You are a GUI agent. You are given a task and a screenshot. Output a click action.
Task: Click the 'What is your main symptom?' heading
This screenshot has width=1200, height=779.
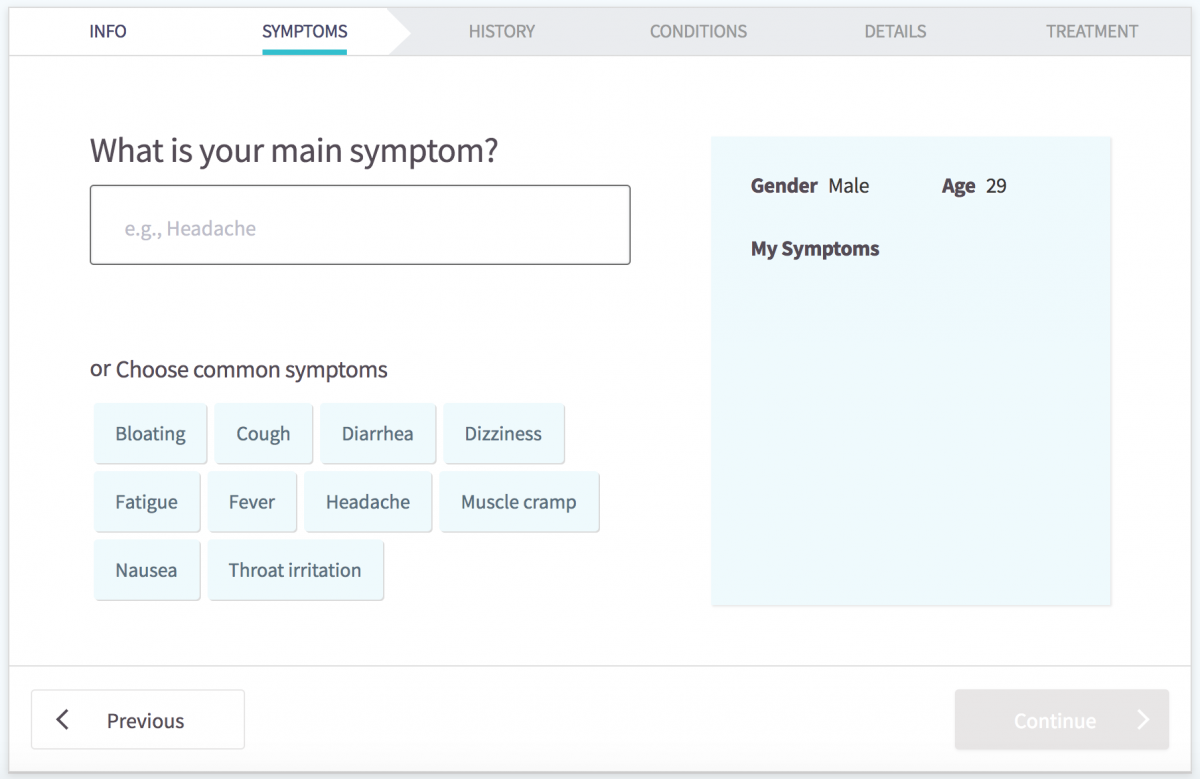click(x=294, y=151)
